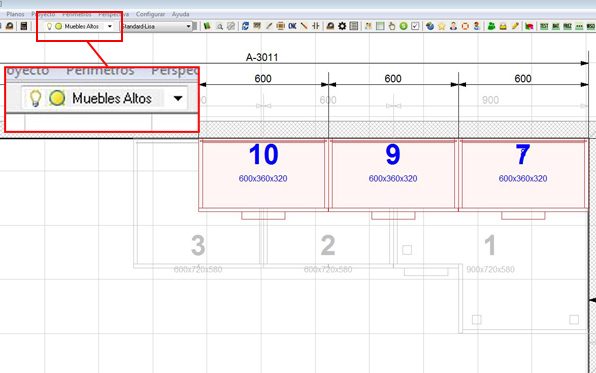Open the Ayuda menu

click(x=180, y=14)
